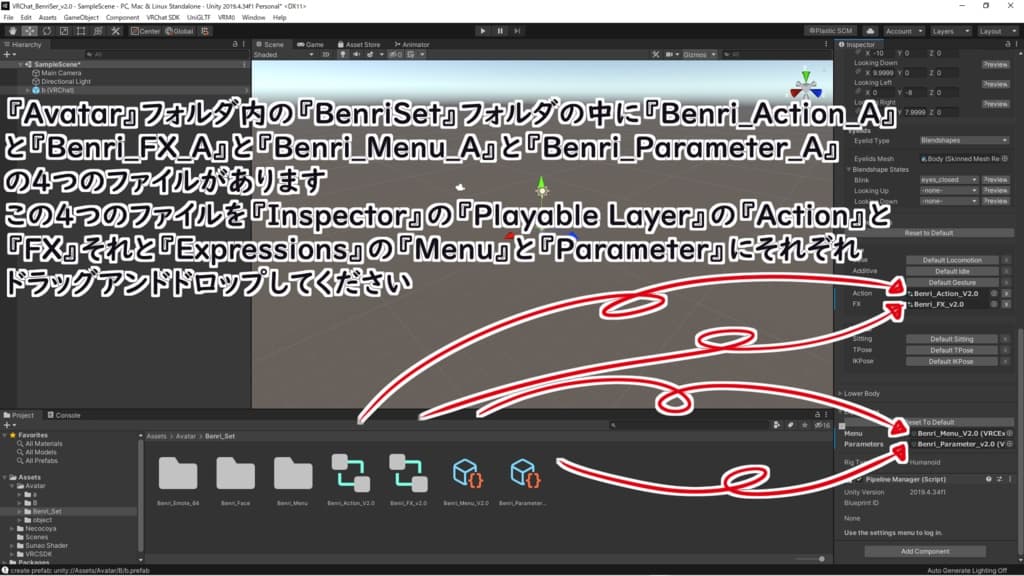Click the grid snapping icon in the toolbar
Viewport: 1024px width, 576px height.
205,31
